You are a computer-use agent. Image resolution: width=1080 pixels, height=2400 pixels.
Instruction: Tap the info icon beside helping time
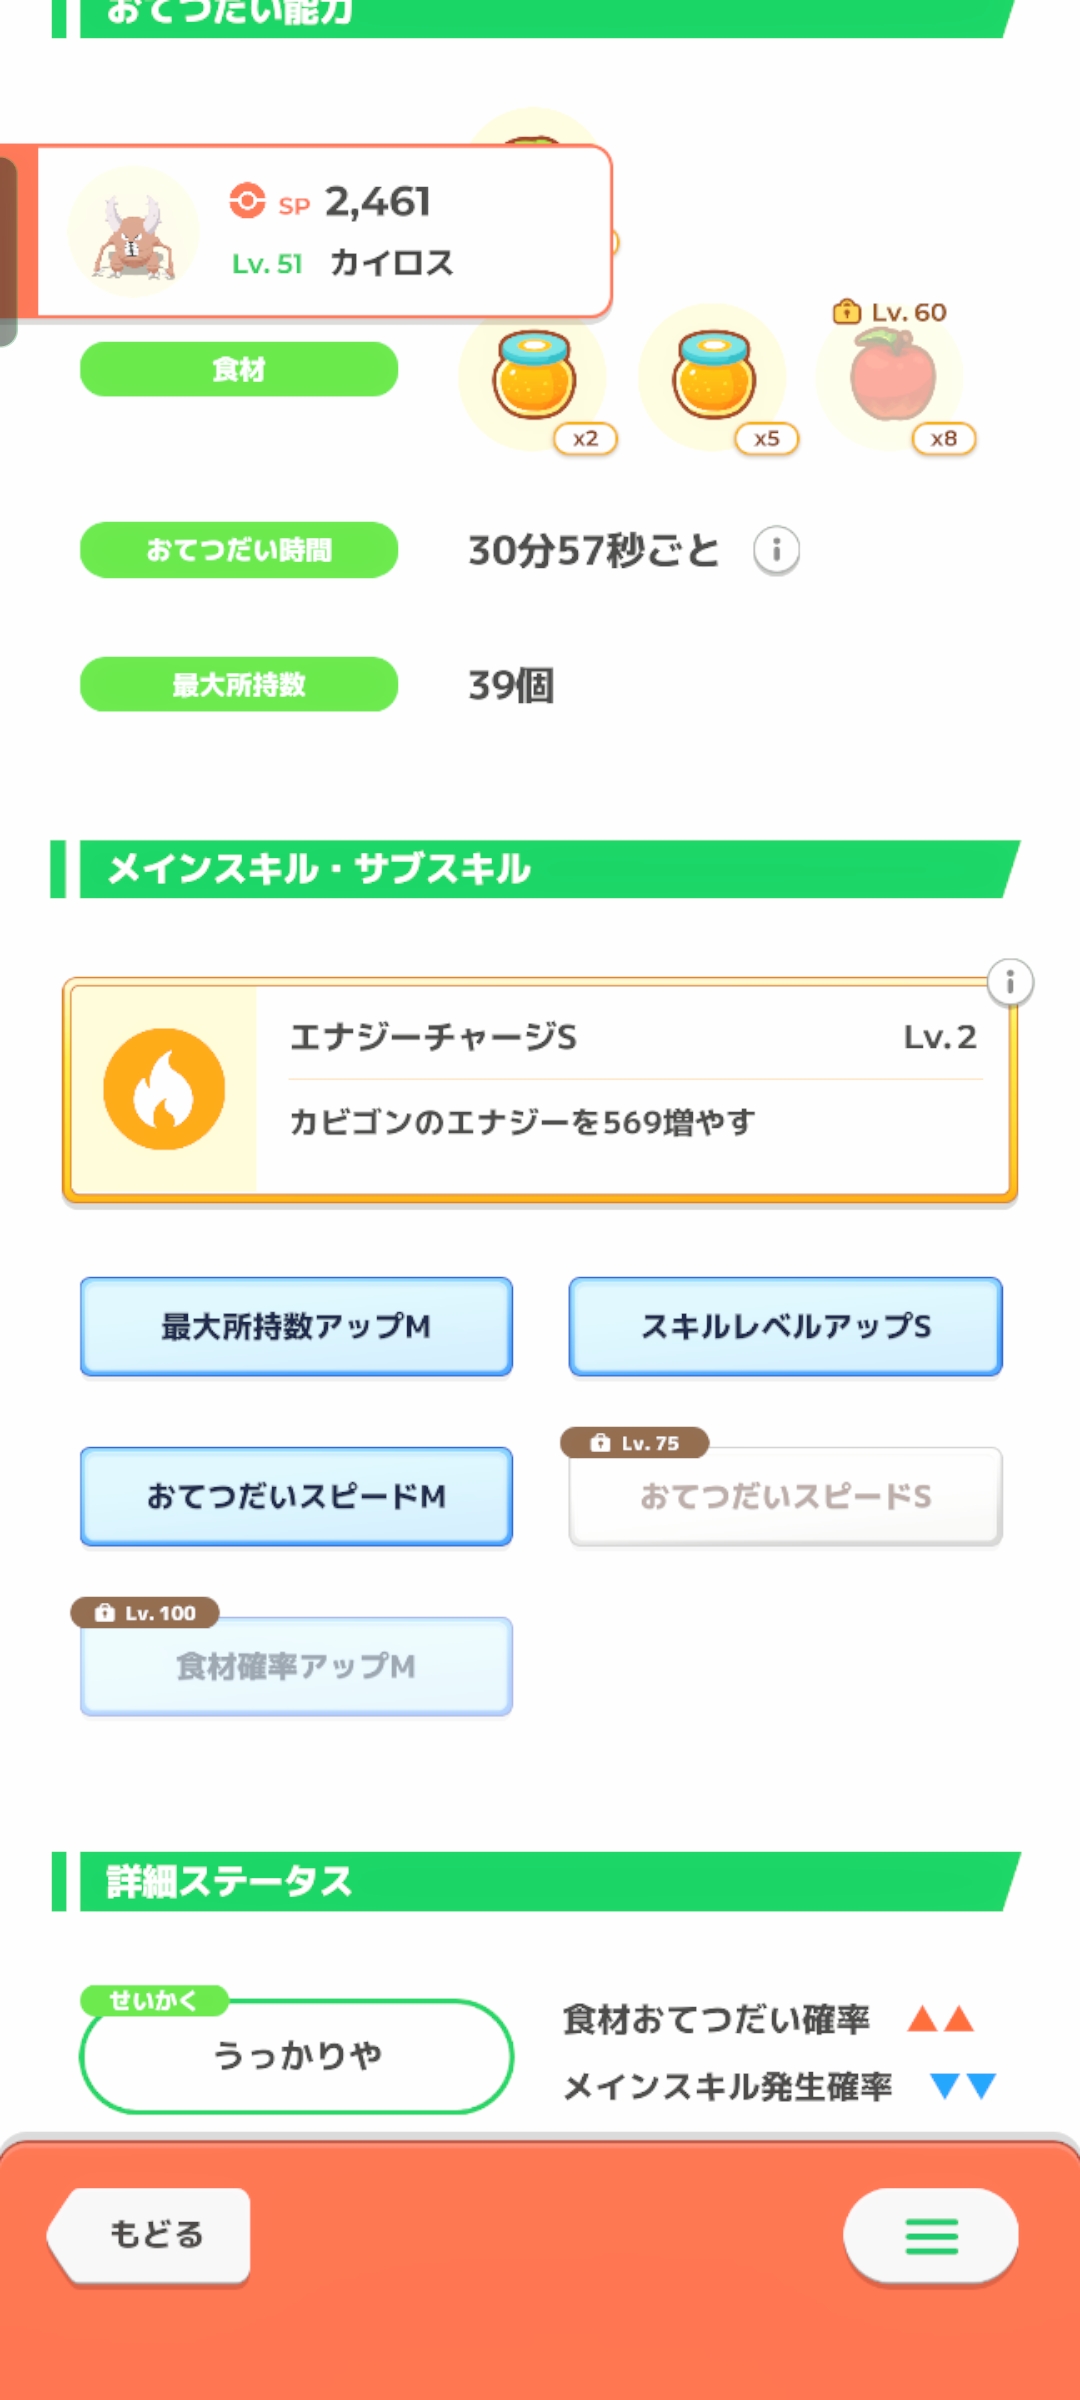point(776,550)
